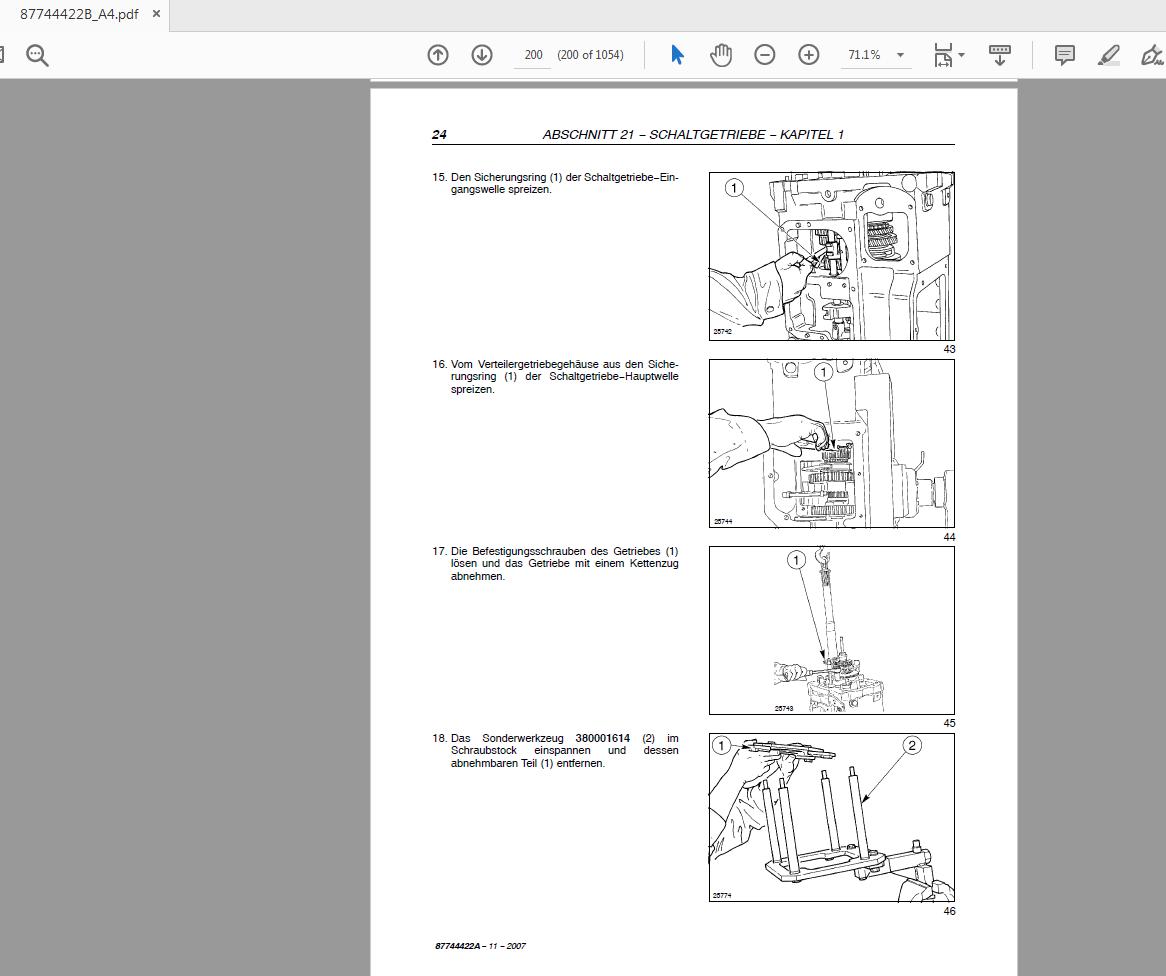This screenshot has width=1166, height=976.
Task: Close the 87744422B_A4.pdf tab
Action: click(x=155, y=14)
